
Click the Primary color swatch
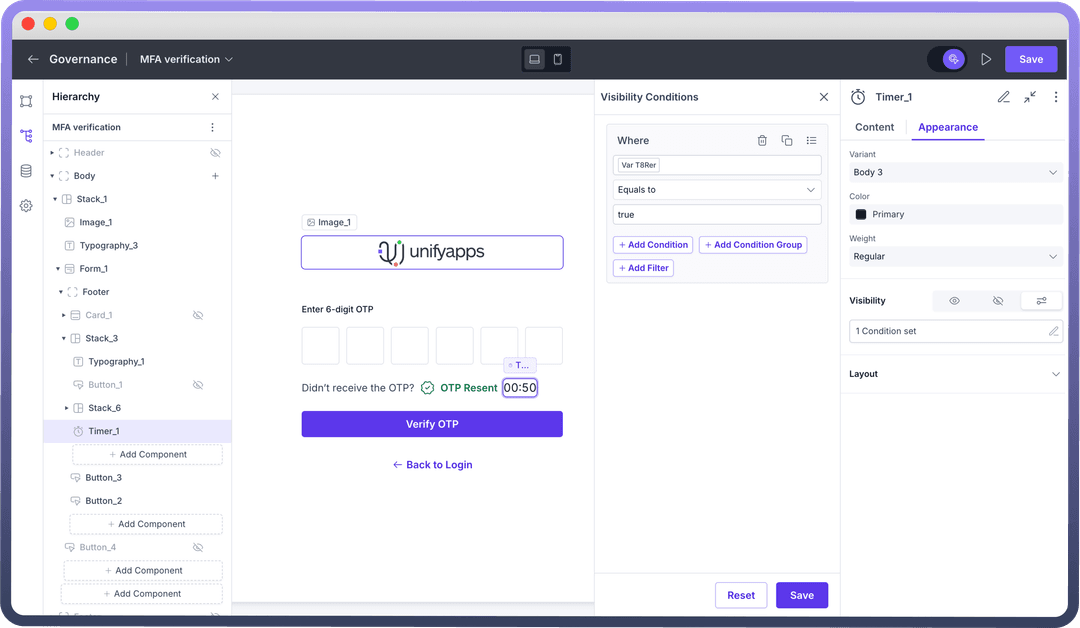pyautogui.click(x=861, y=215)
